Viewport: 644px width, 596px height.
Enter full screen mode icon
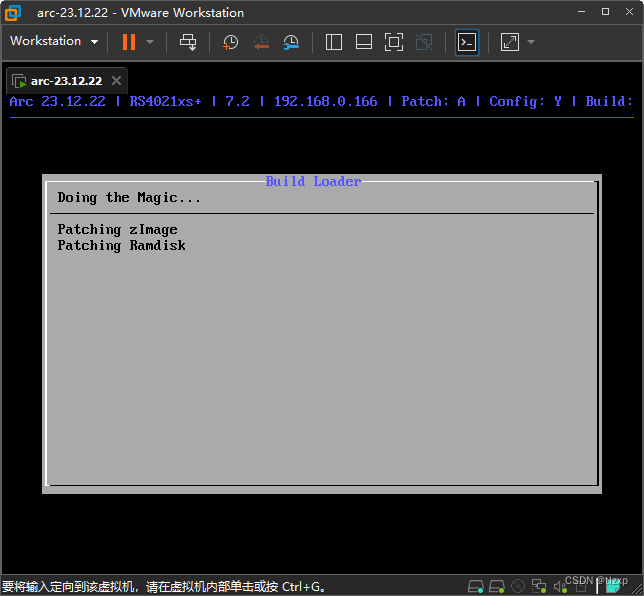[393, 42]
